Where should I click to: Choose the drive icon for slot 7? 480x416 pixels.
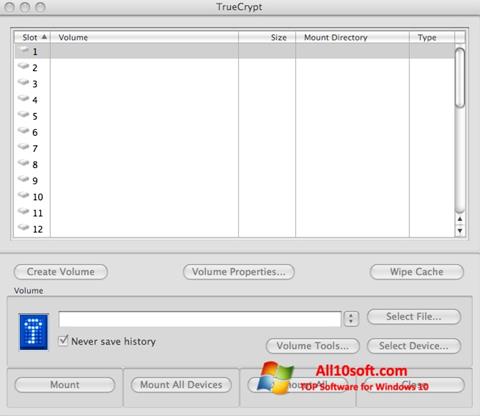[x=24, y=147]
